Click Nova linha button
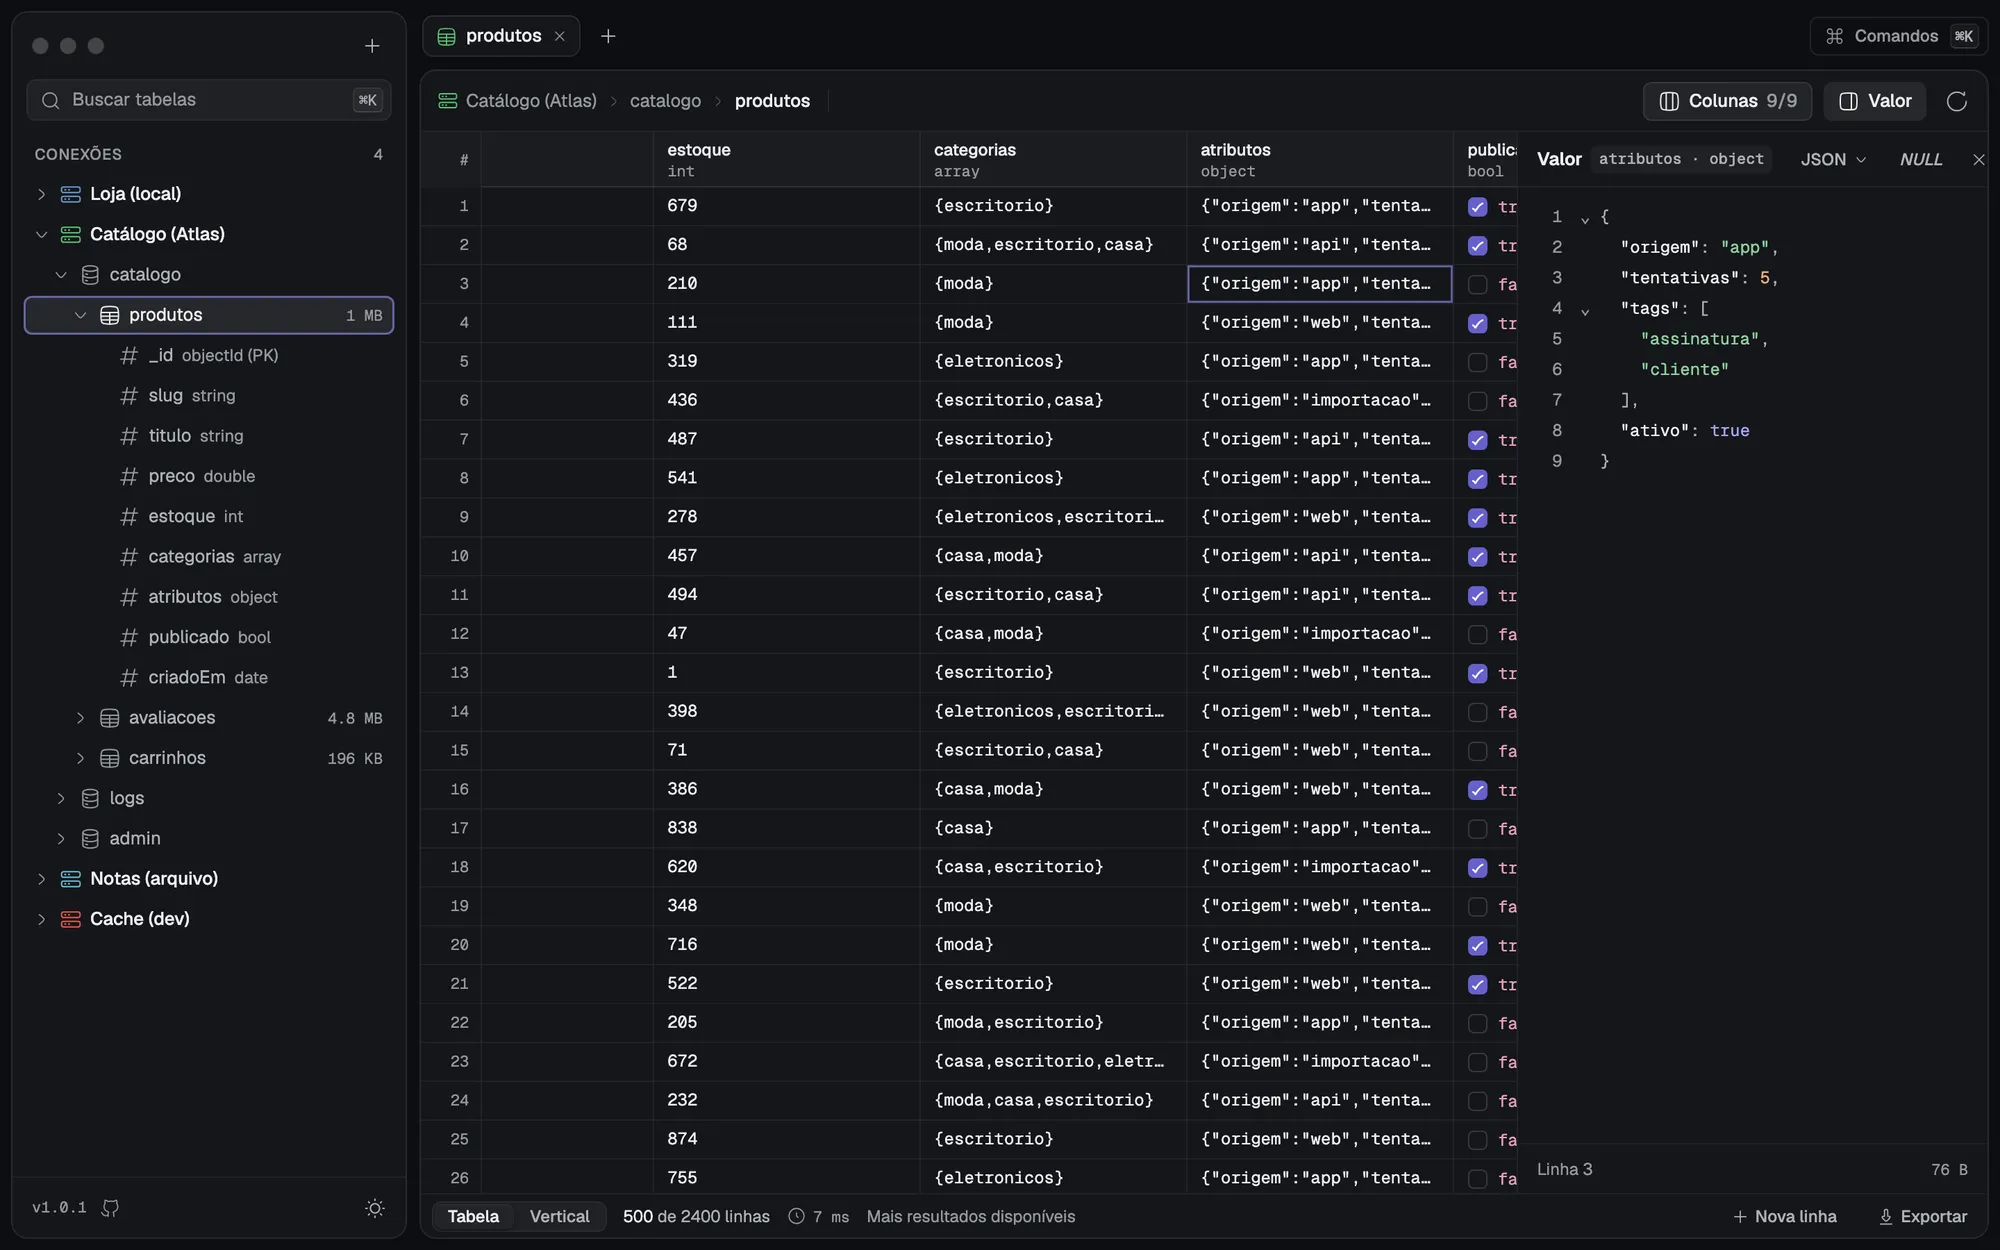The height and width of the screenshot is (1250, 2000). (x=1785, y=1217)
